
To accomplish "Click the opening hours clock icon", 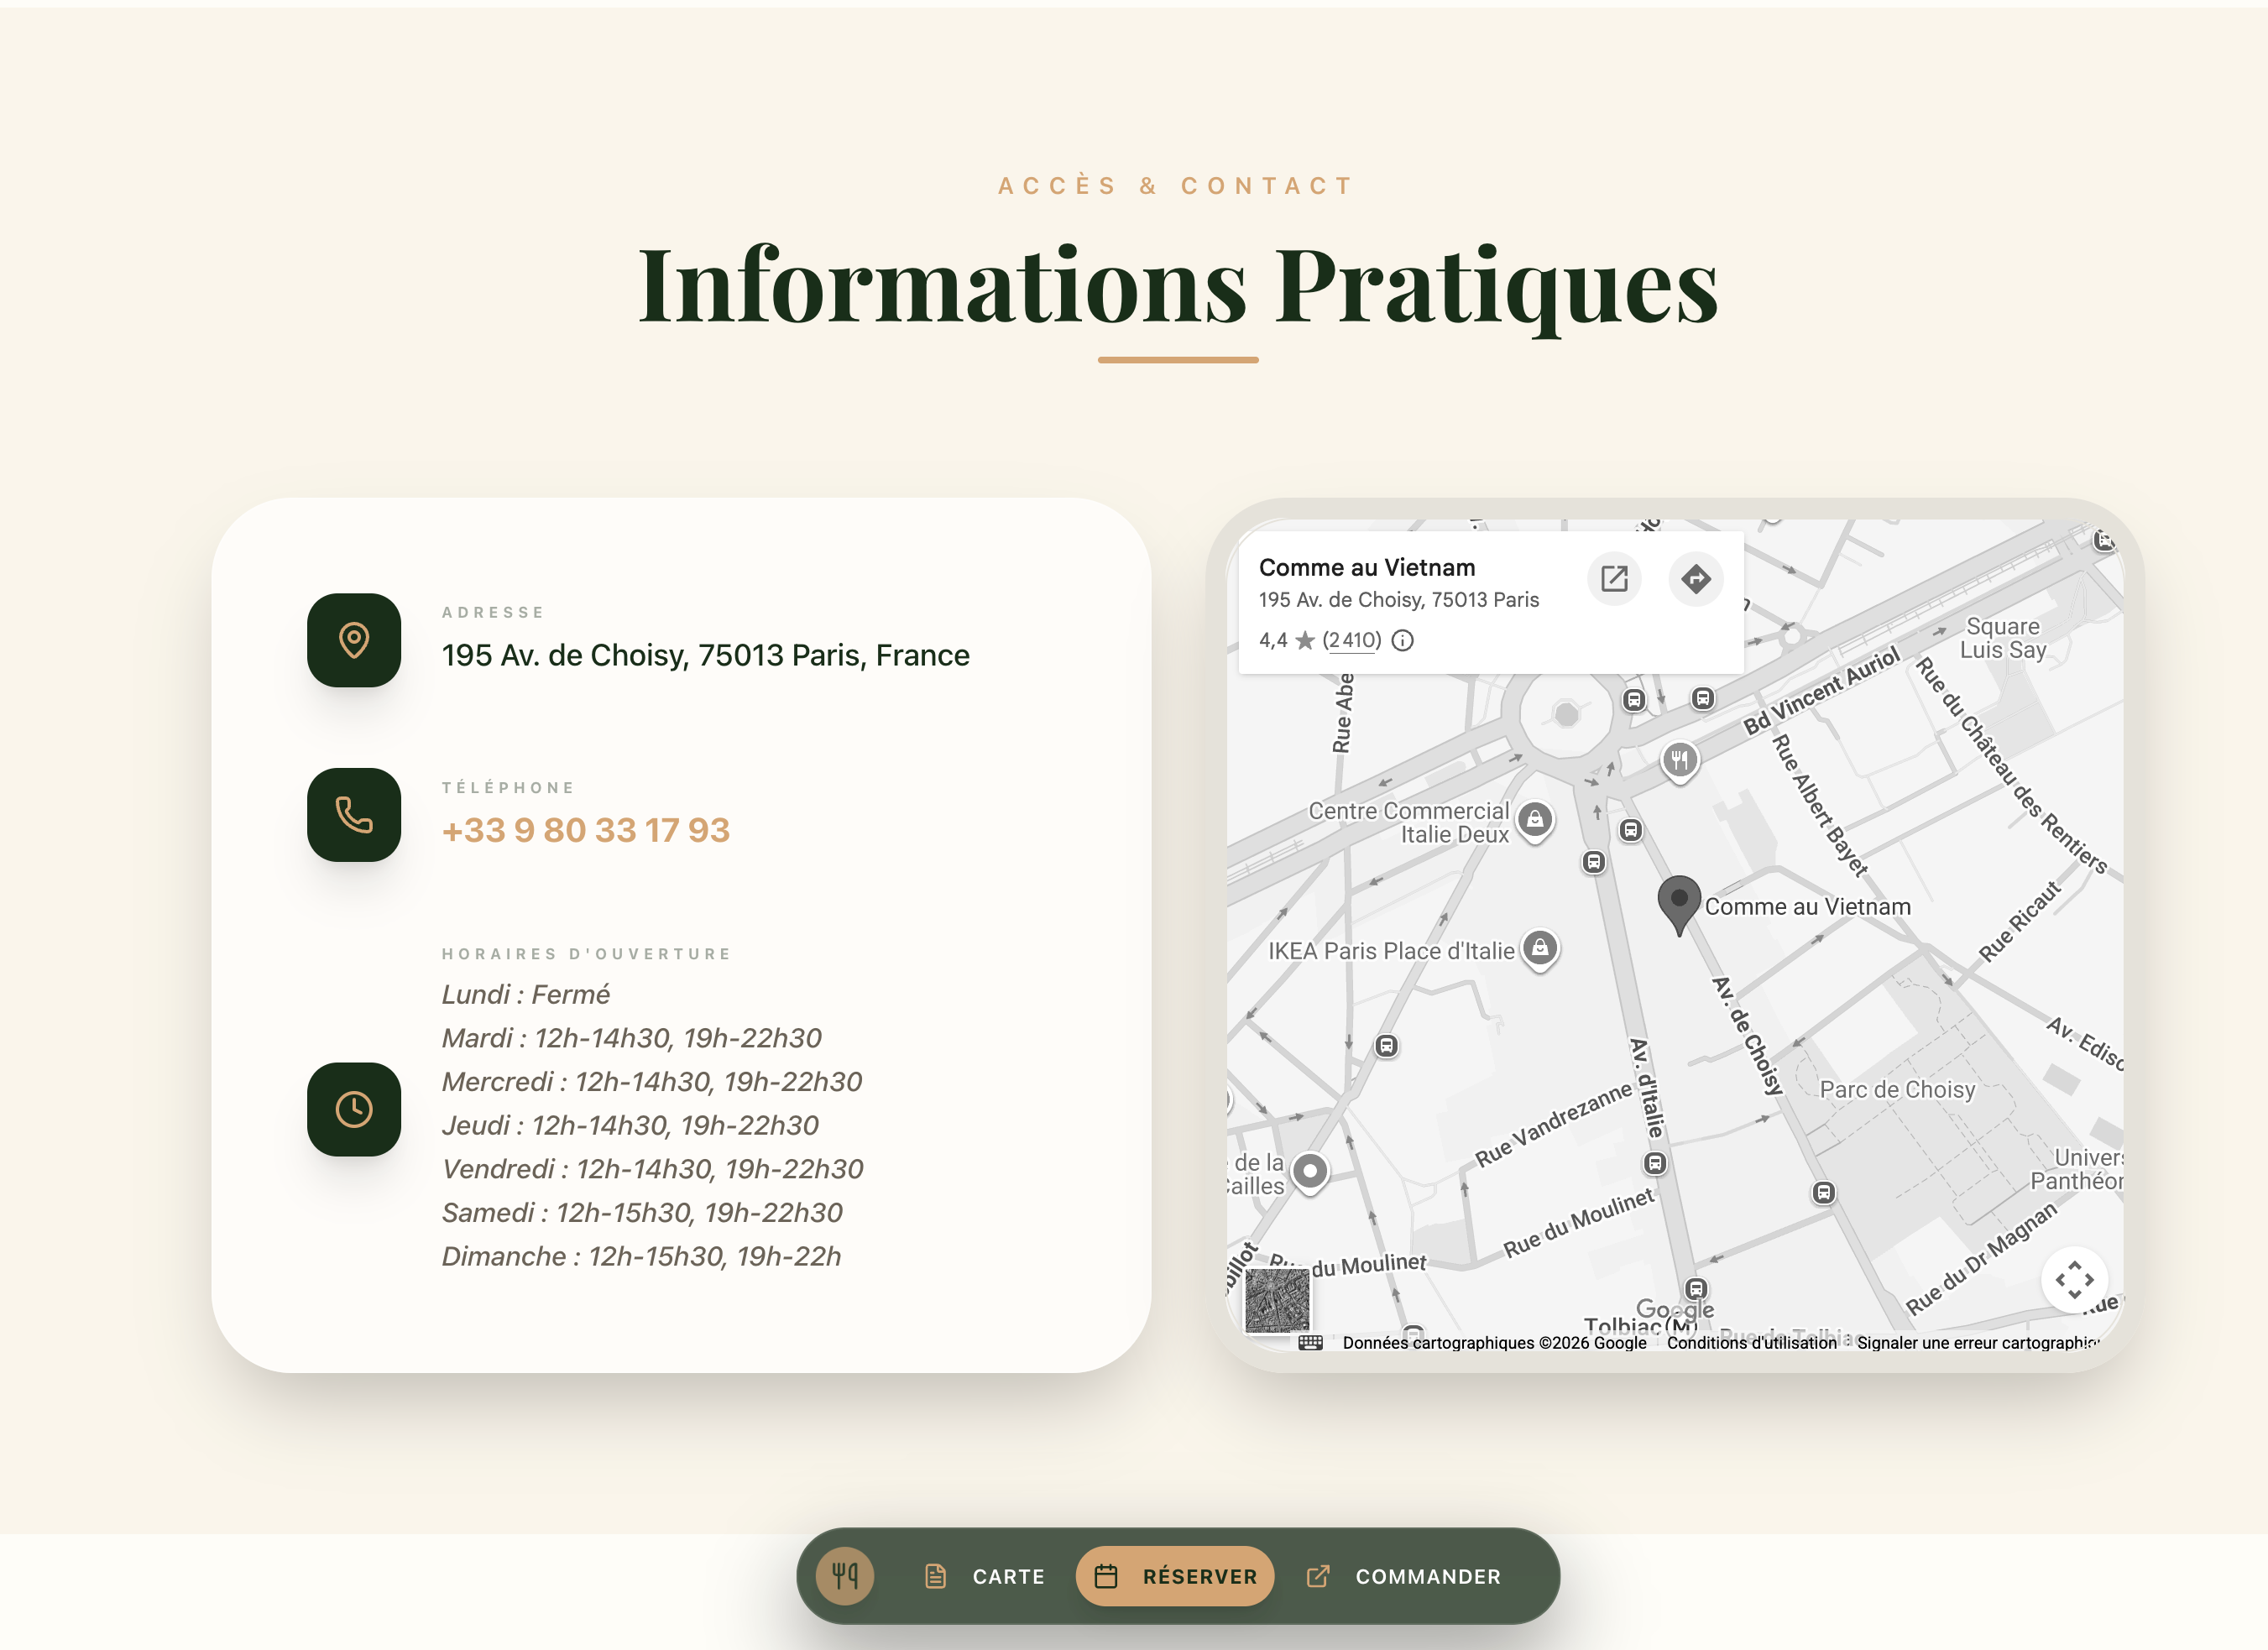I will click(354, 1109).
